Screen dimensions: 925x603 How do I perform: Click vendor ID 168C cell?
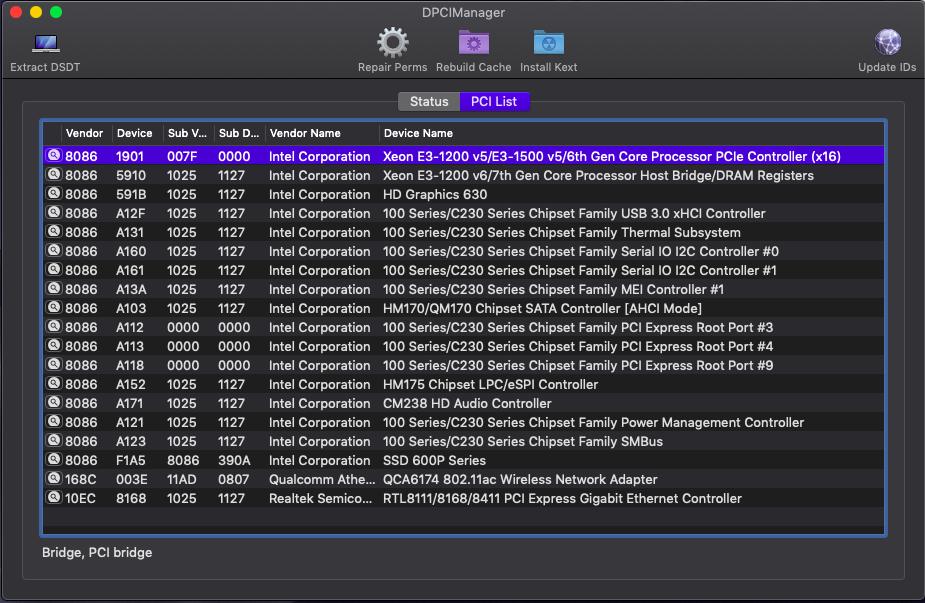point(81,480)
